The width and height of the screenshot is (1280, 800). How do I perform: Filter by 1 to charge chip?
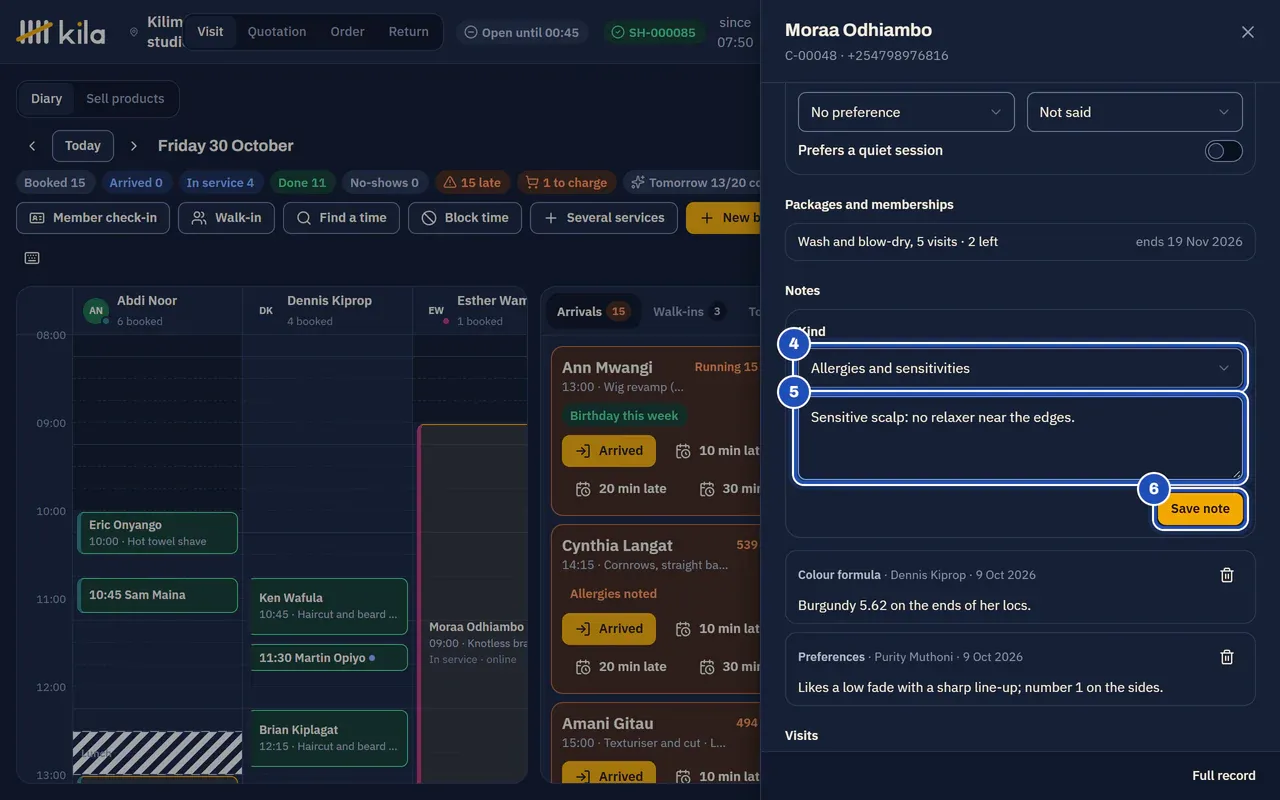pyautogui.click(x=567, y=183)
